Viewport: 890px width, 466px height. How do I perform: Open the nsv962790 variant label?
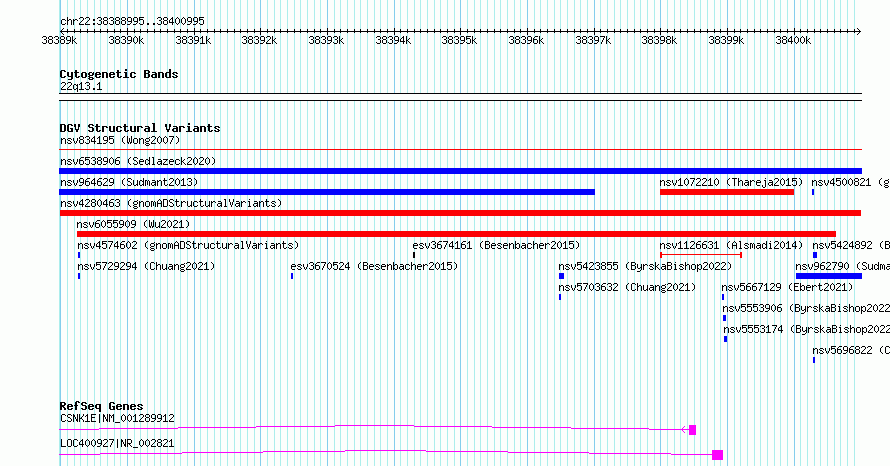842,266
